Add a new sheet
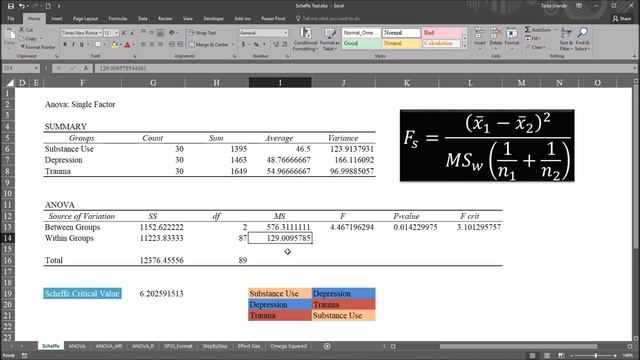The height and width of the screenshot is (360, 640). point(327,346)
